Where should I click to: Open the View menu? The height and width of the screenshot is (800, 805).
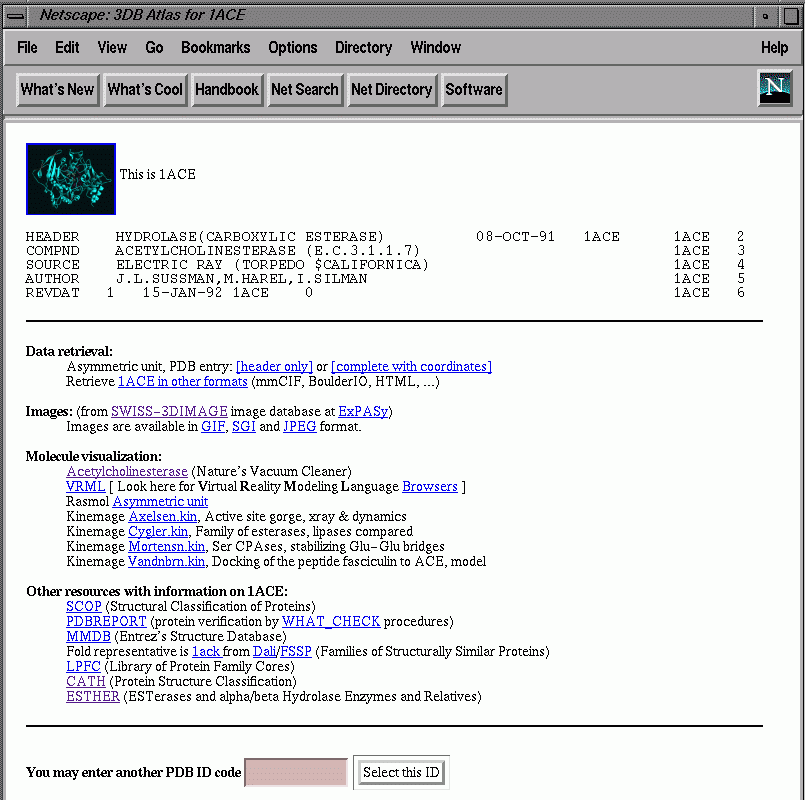tap(112, 47)
